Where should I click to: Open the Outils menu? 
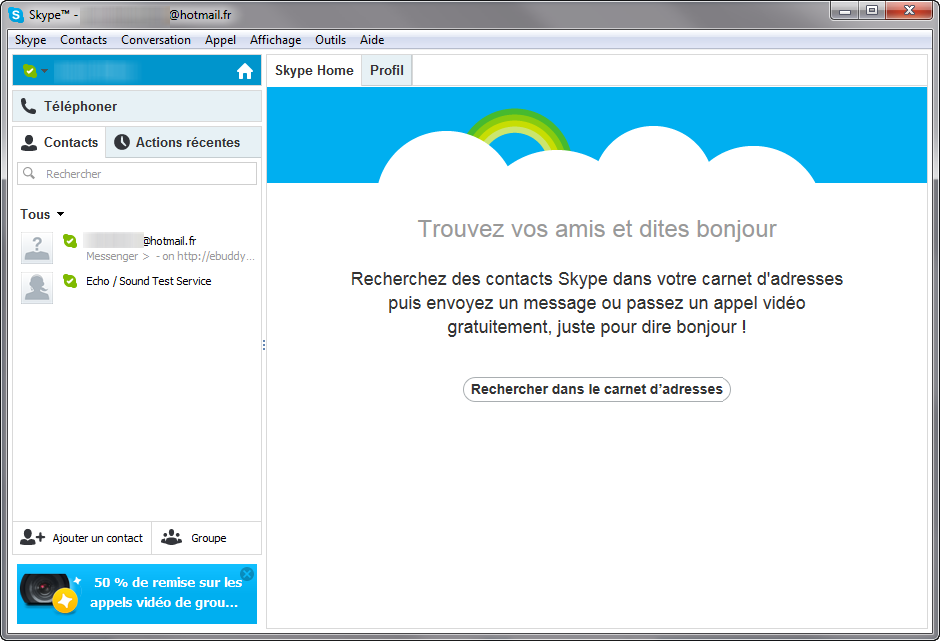330,40
